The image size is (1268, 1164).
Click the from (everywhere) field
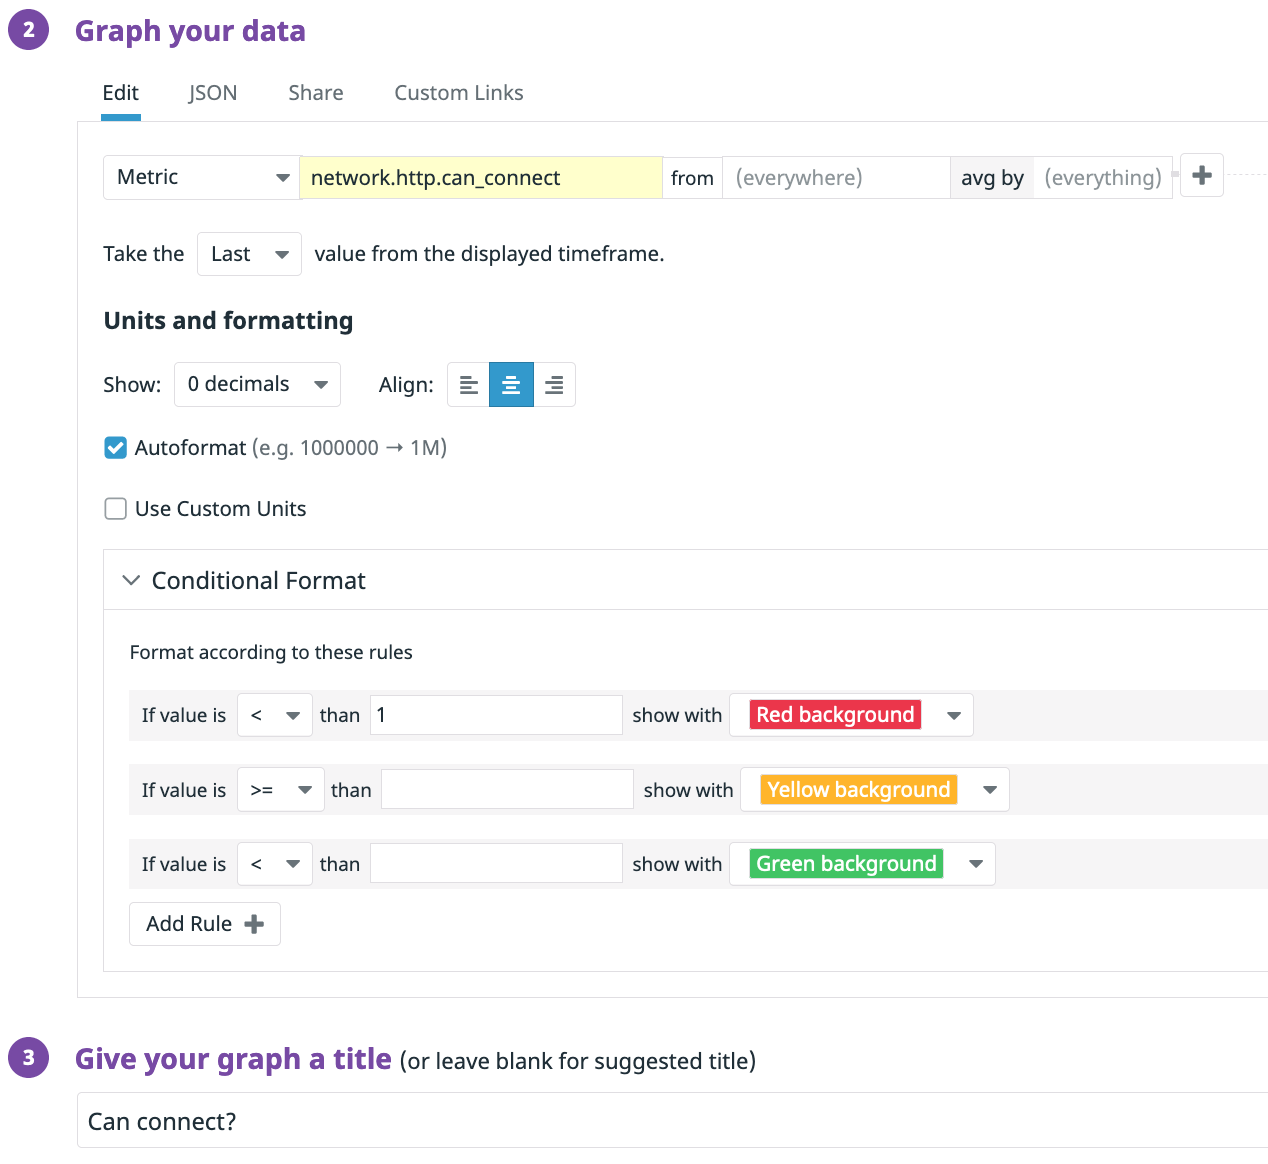836,178
